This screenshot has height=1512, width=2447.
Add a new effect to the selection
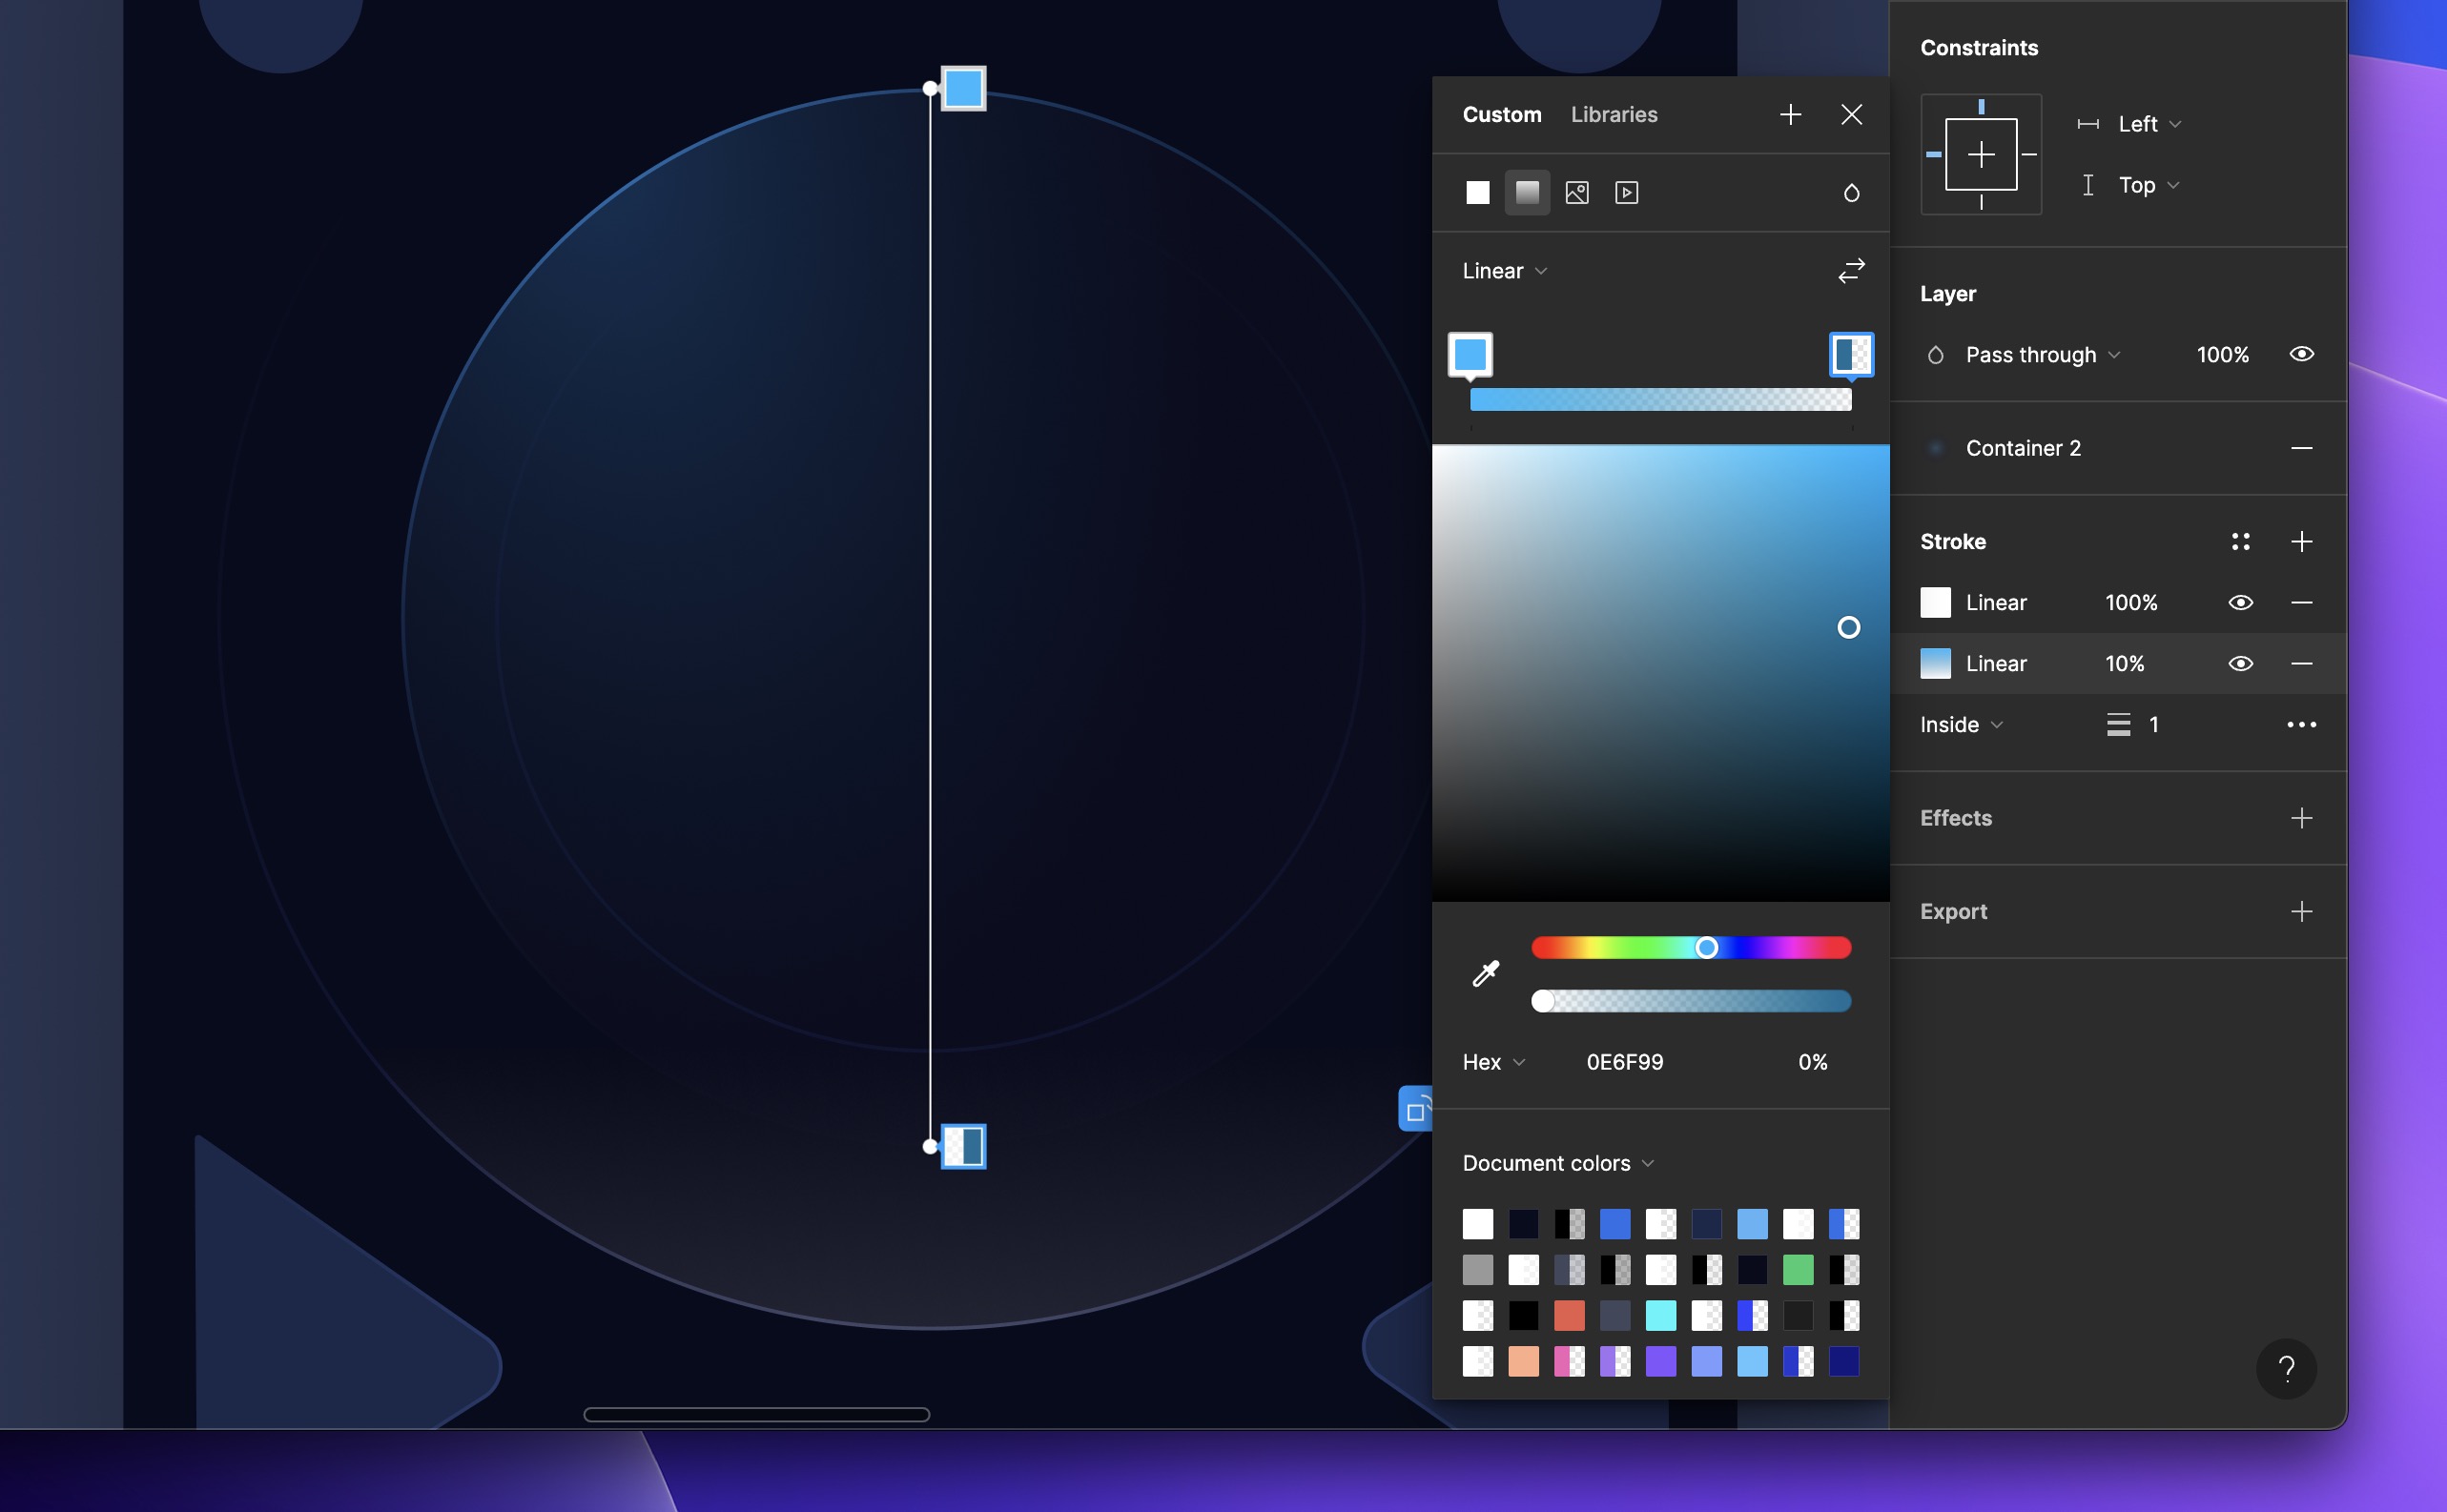tap(2302, 818)
